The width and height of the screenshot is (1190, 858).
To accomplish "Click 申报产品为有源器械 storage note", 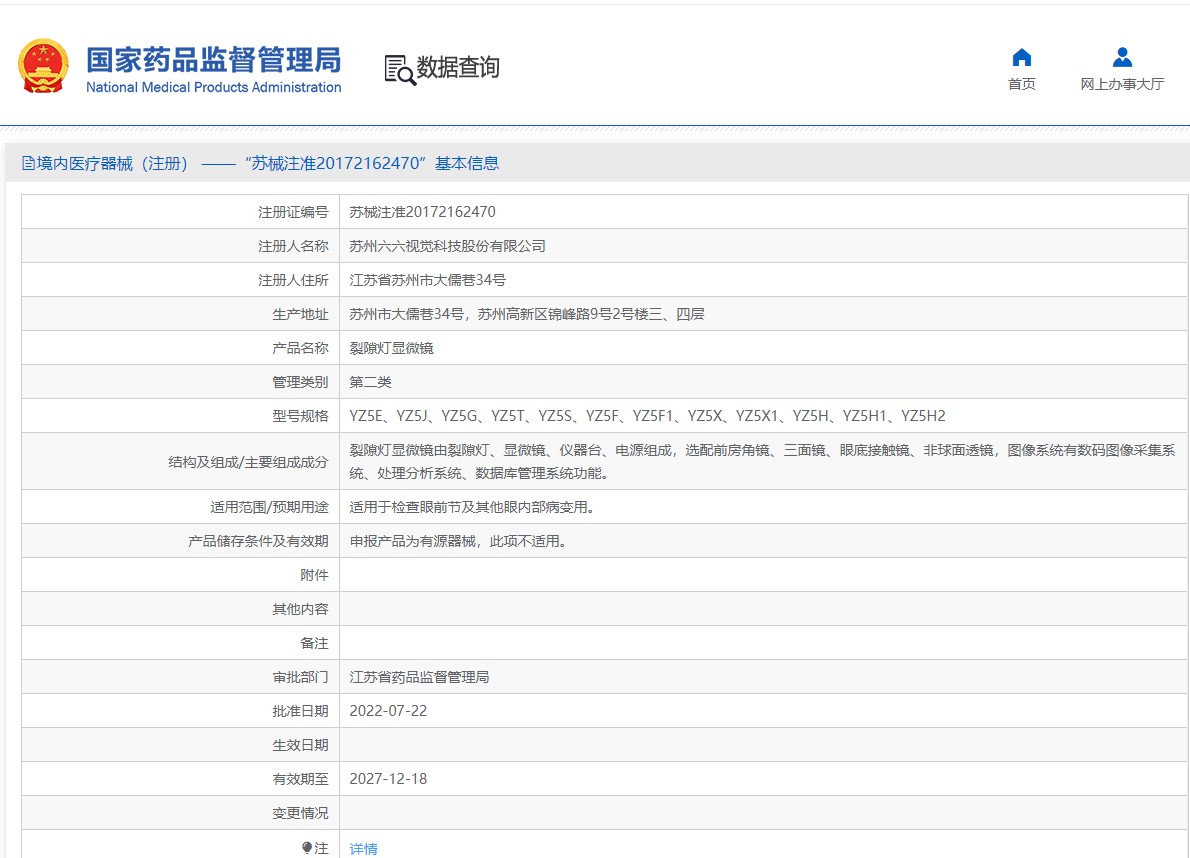I will (459, 541).
